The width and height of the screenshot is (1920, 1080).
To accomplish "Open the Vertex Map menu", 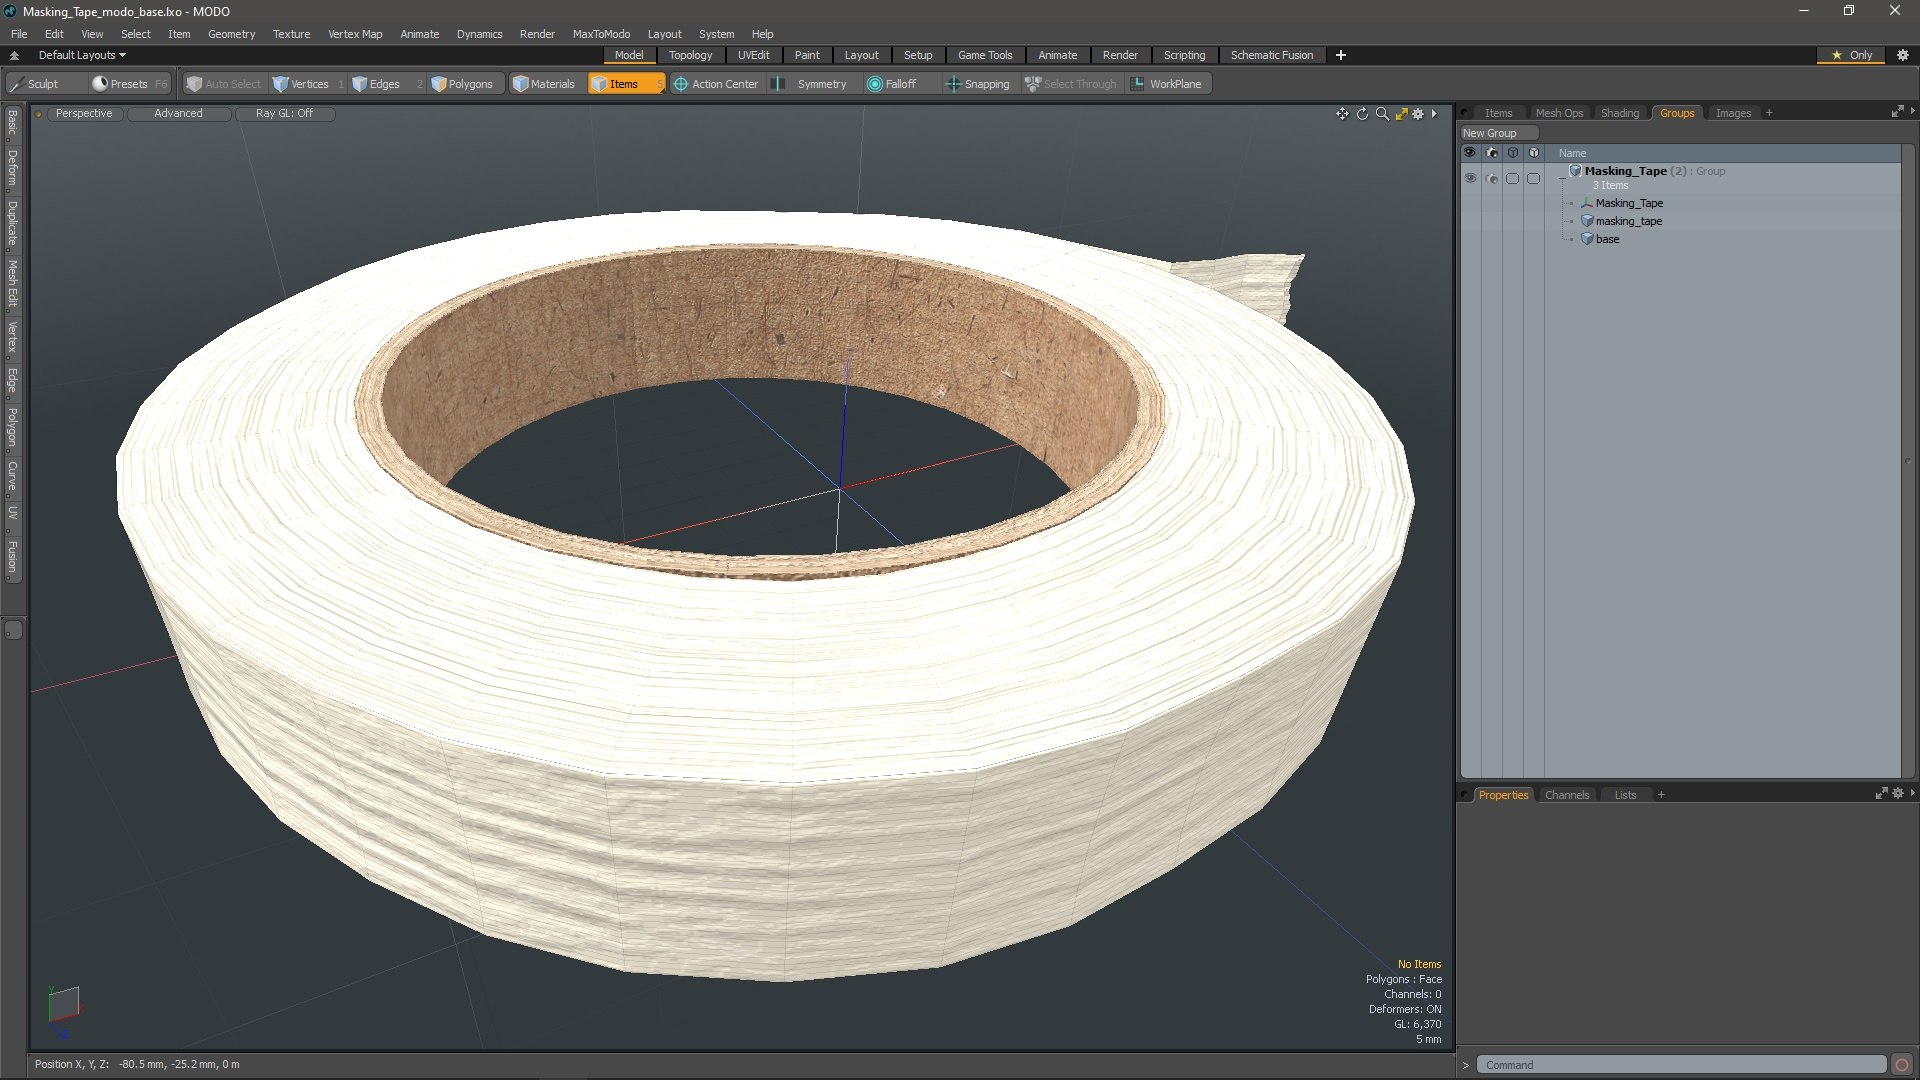I will click(x=355, y=34).
